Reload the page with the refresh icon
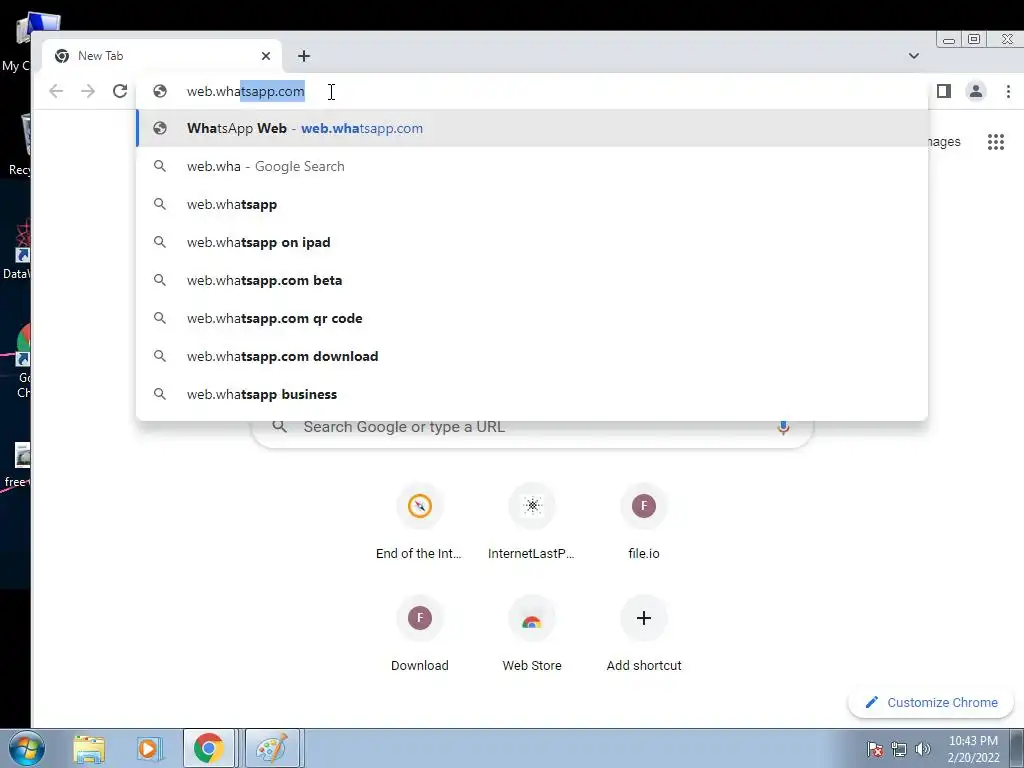 coord(120,91)
